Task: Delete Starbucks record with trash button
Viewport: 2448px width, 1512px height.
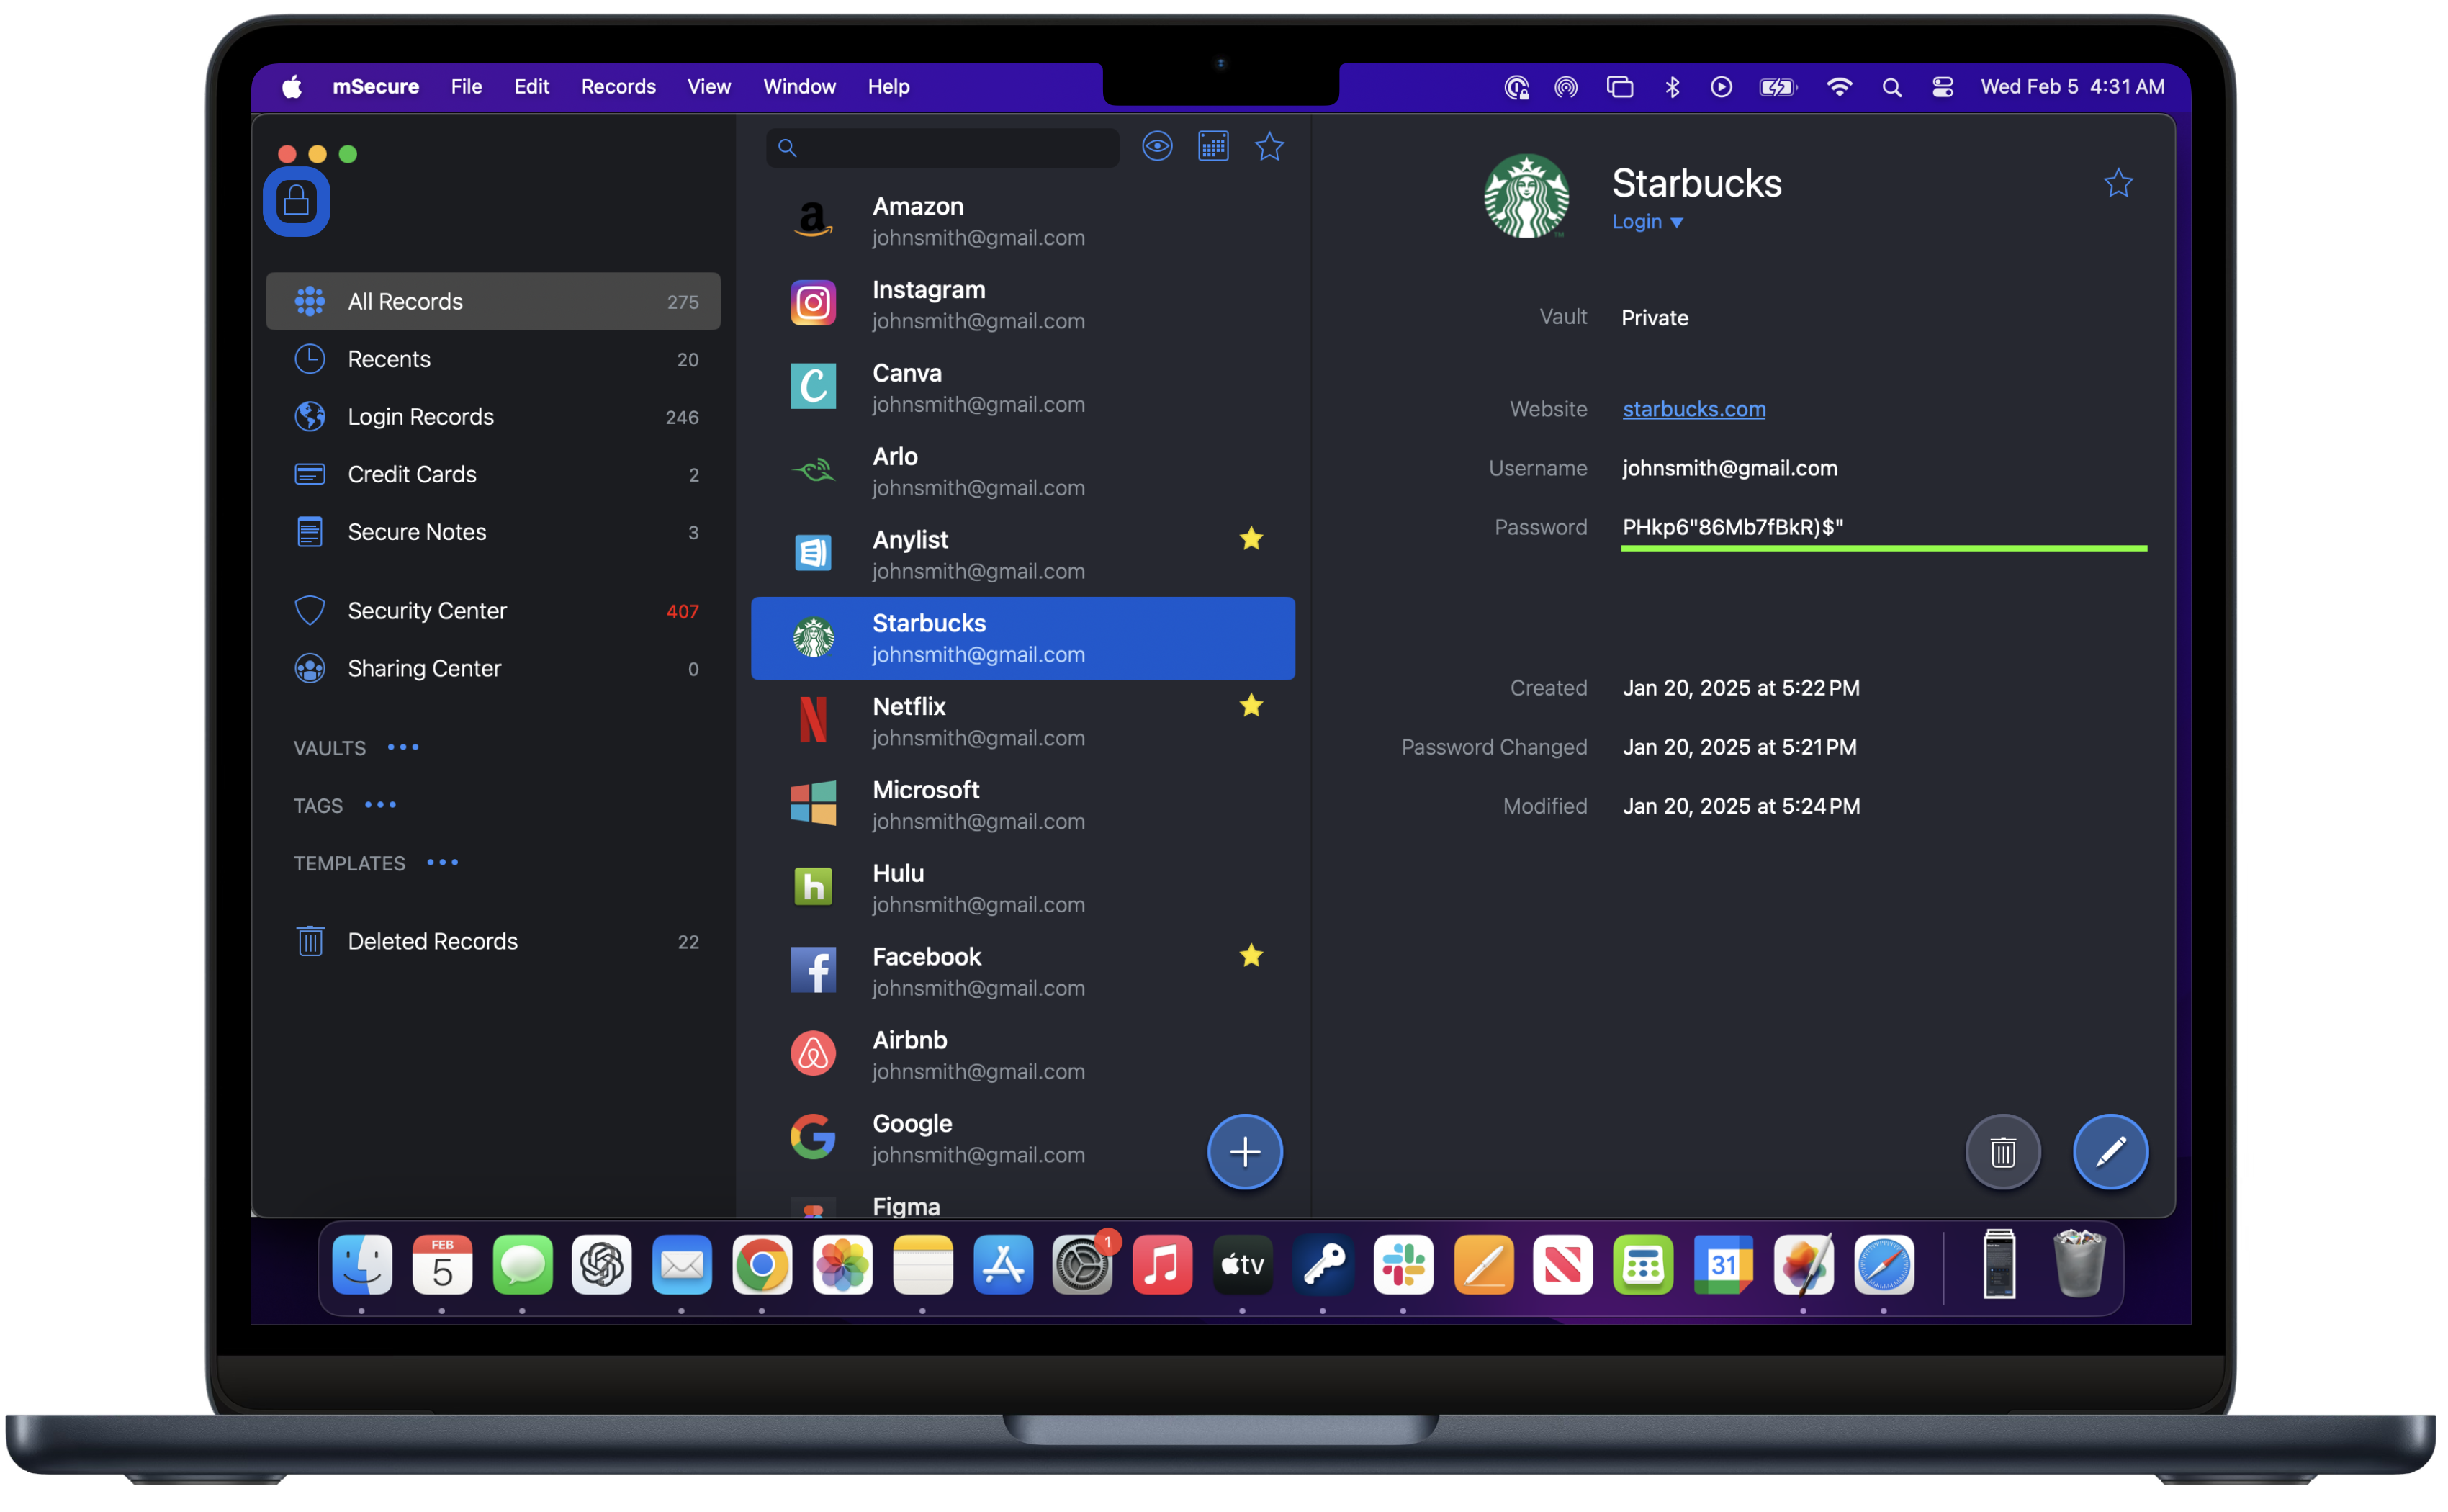Action: (x=2002, y=1152)
